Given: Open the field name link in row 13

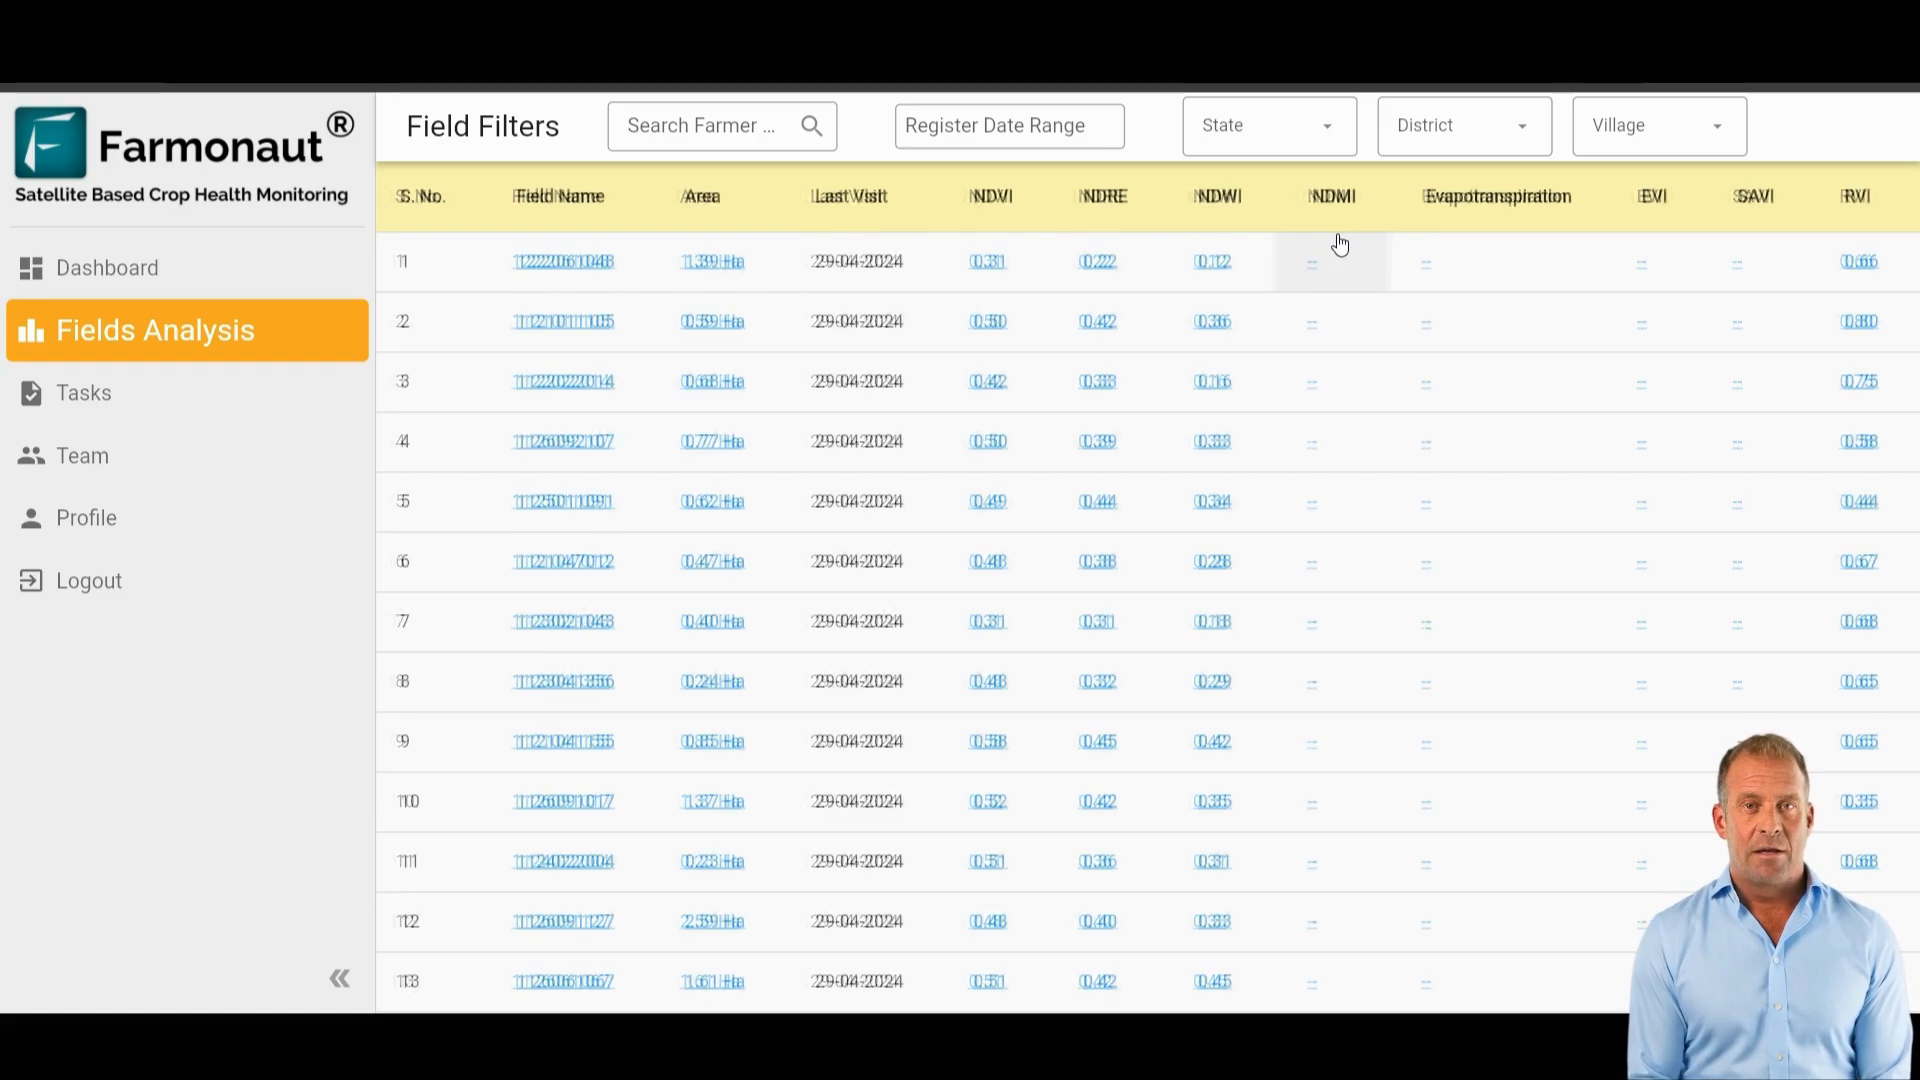Looking at the screenshot, I should point(563,982).
